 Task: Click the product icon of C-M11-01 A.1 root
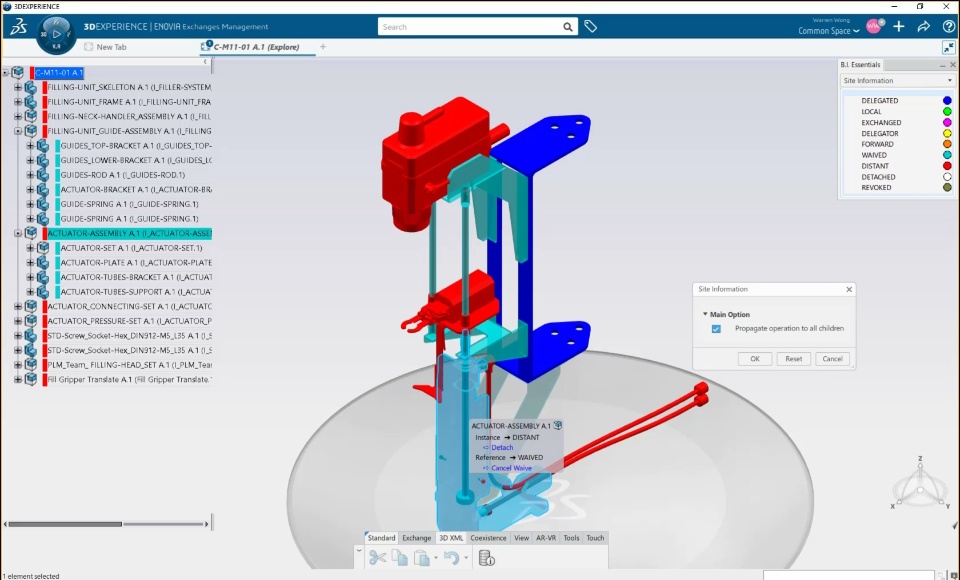[x=18, y=72]
